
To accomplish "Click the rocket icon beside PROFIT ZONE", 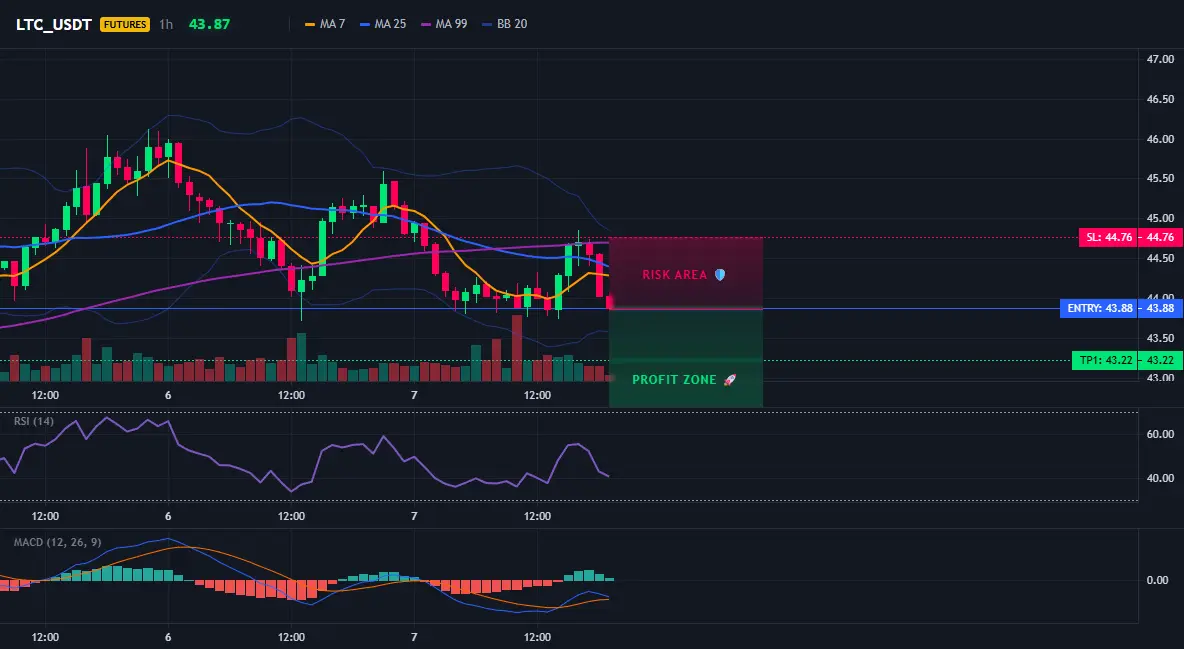I will click(729, 380).
